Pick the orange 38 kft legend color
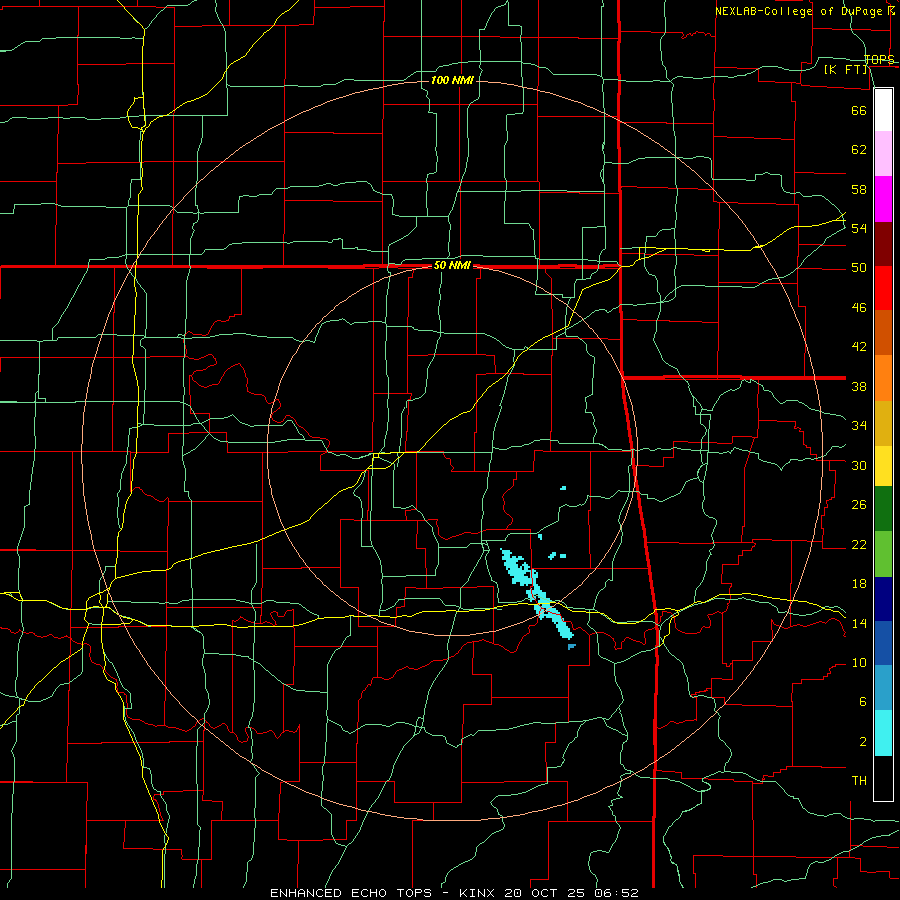This screenshot has width=900, height=900. (883, 378)
